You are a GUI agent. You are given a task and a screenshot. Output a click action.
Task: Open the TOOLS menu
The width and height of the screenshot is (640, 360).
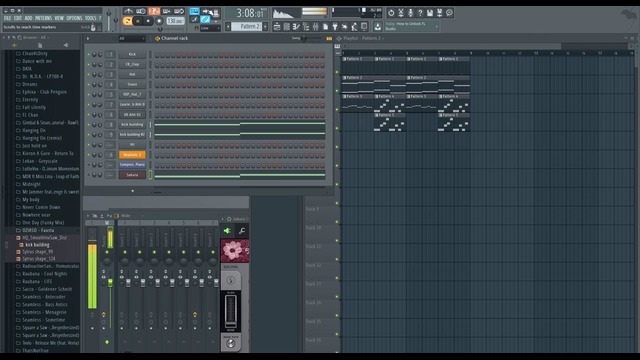pyautogui.click(x=90, y=18)
